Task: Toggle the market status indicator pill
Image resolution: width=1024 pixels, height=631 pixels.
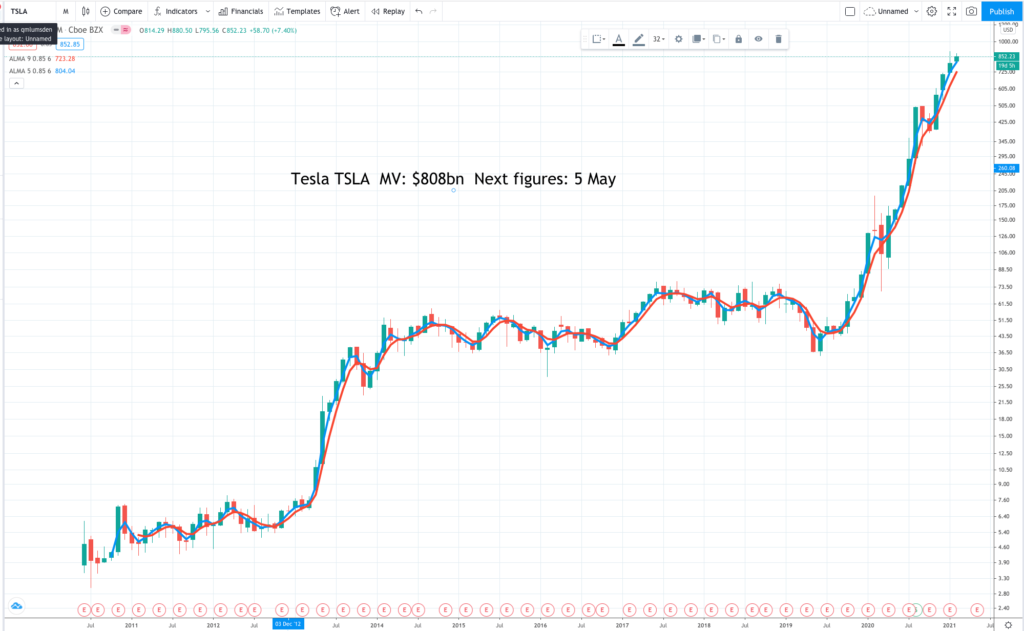Action: (121, 30)
